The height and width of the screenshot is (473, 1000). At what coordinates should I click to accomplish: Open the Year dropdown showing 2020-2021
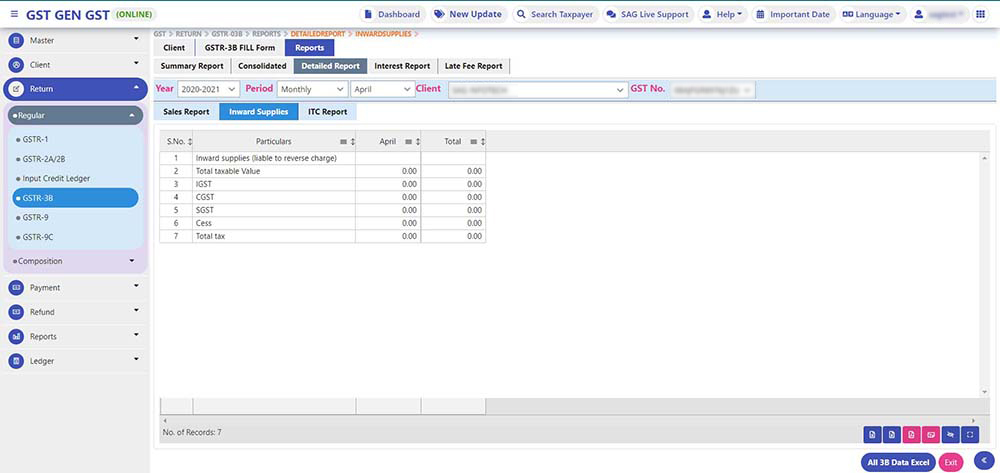208,89
